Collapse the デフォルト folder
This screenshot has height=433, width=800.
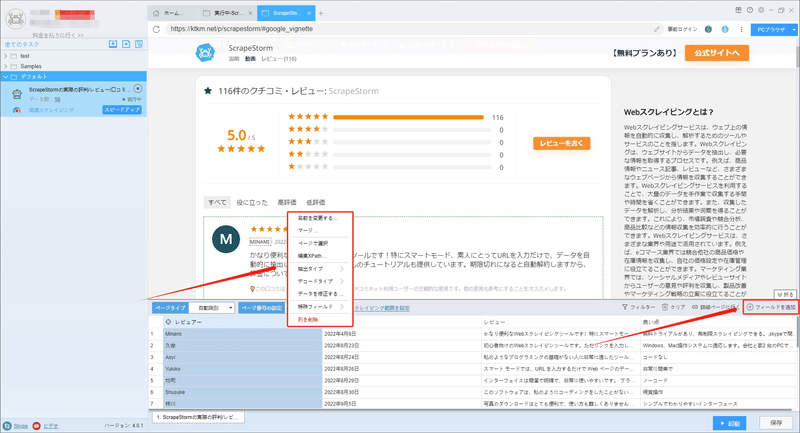pyautogui.click(x=6, y=77)
